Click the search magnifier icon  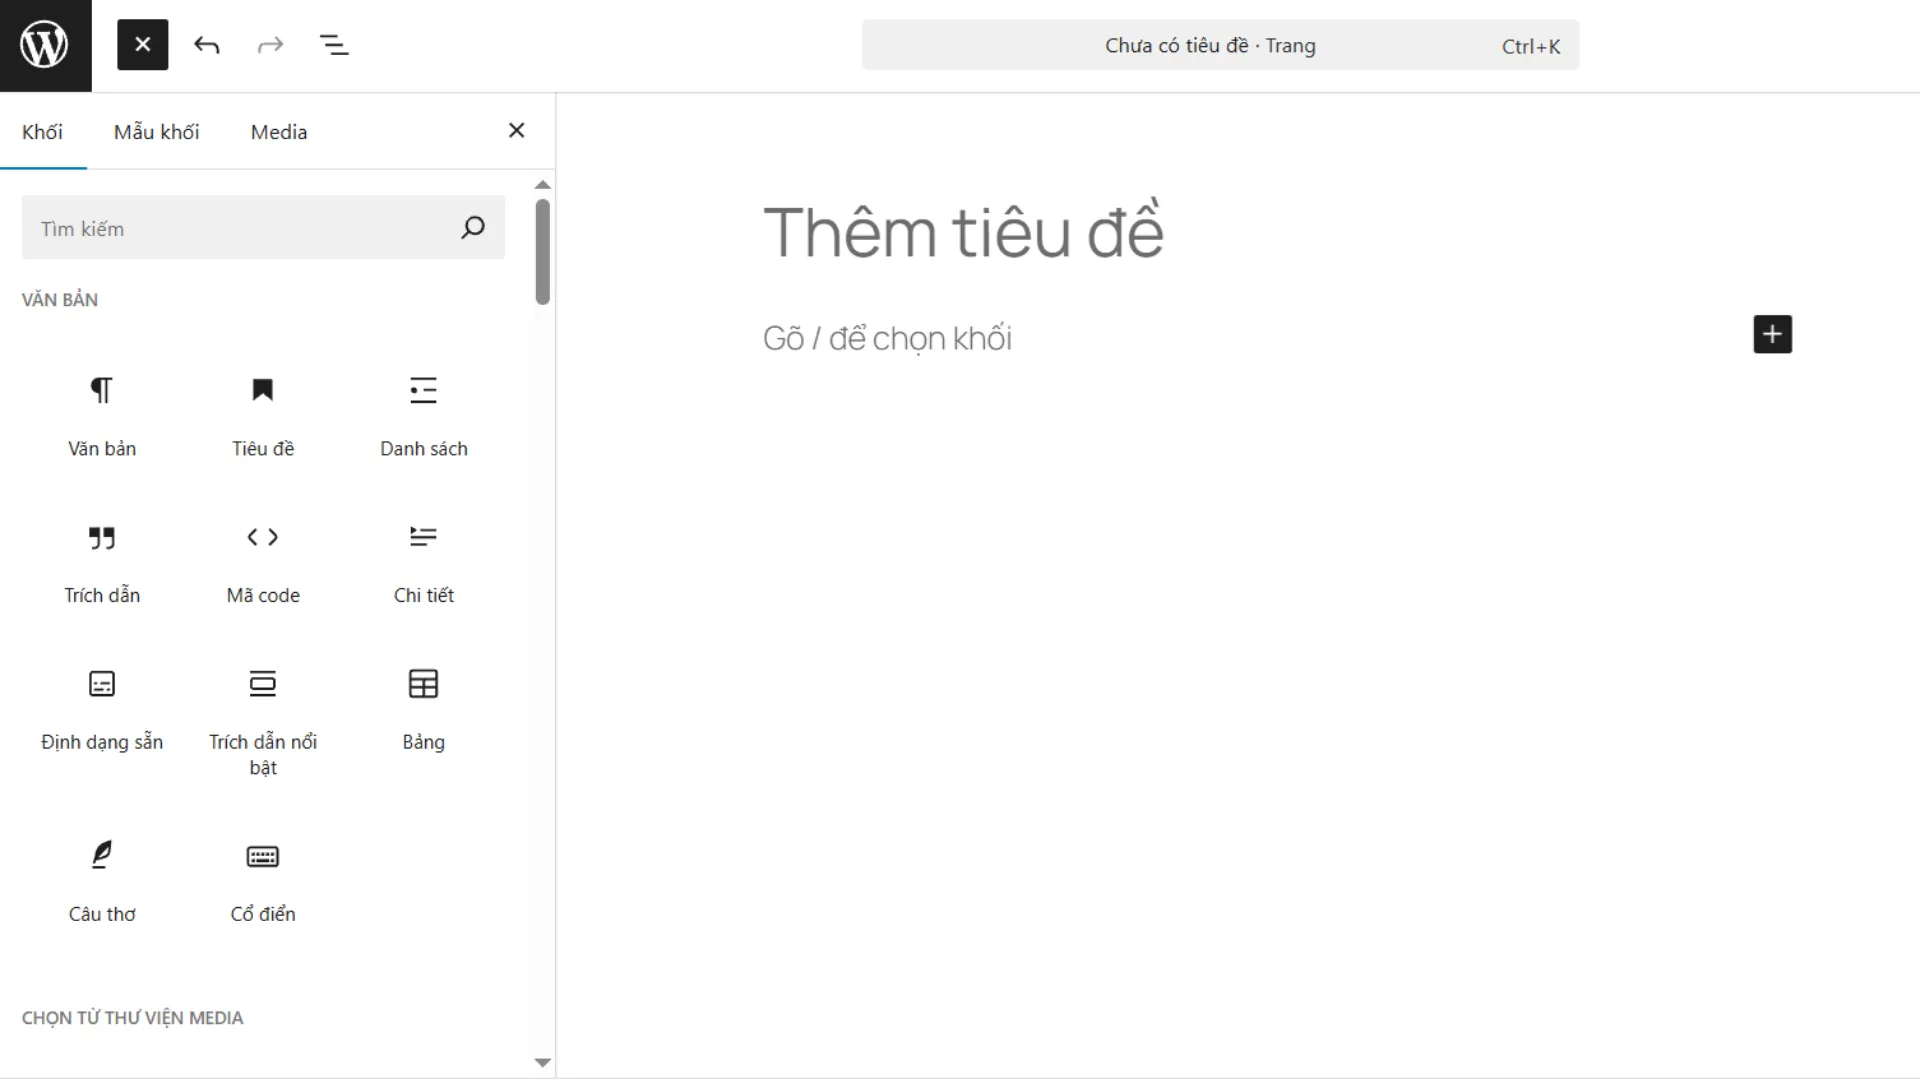coord(473,228)
